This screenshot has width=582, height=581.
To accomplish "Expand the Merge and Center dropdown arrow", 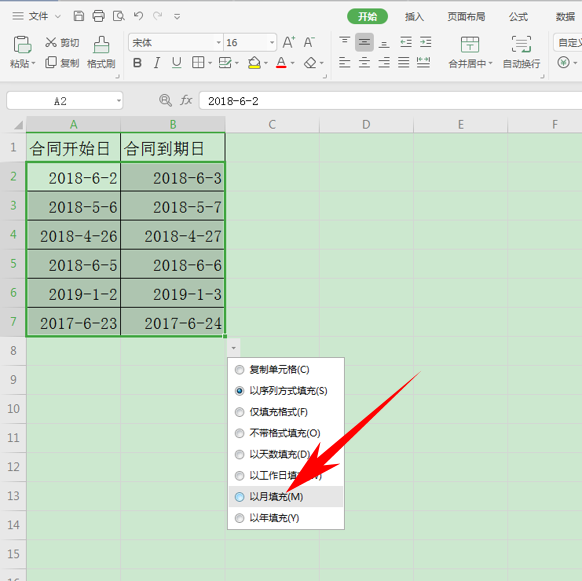I will (490, 63).
